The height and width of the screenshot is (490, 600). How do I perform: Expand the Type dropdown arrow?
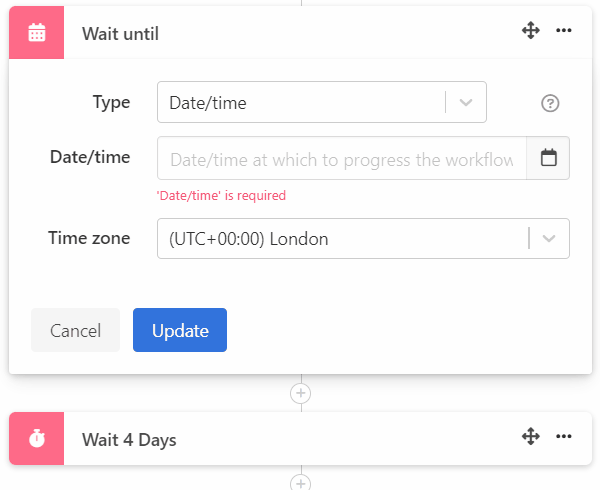tap(466, 102)
